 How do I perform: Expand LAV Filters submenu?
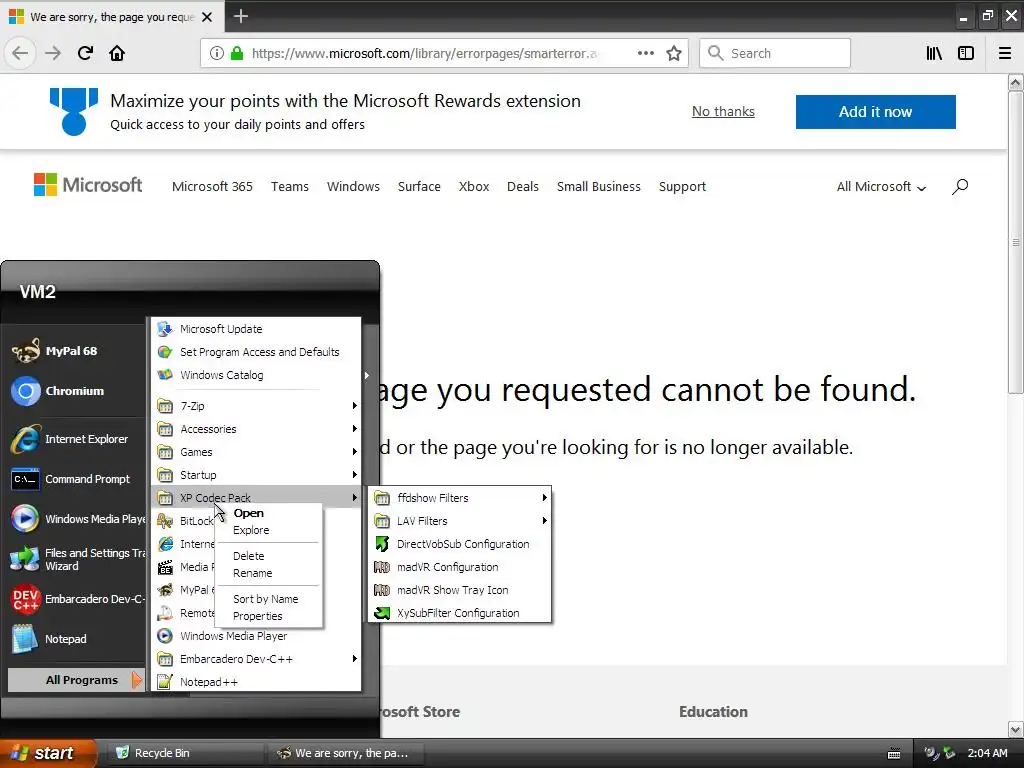click(x=460, y=521)
